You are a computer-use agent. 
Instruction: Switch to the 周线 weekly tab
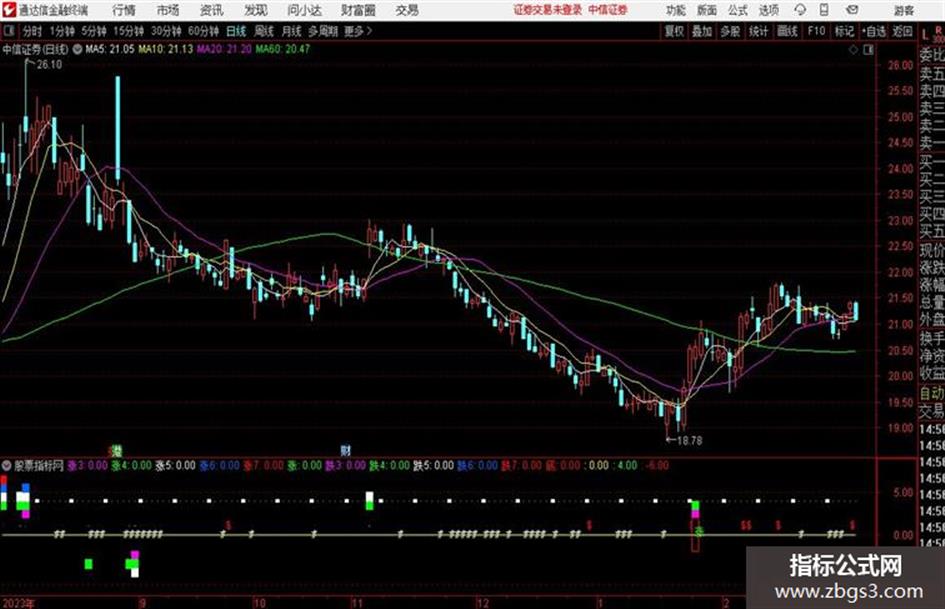[264, 31]
